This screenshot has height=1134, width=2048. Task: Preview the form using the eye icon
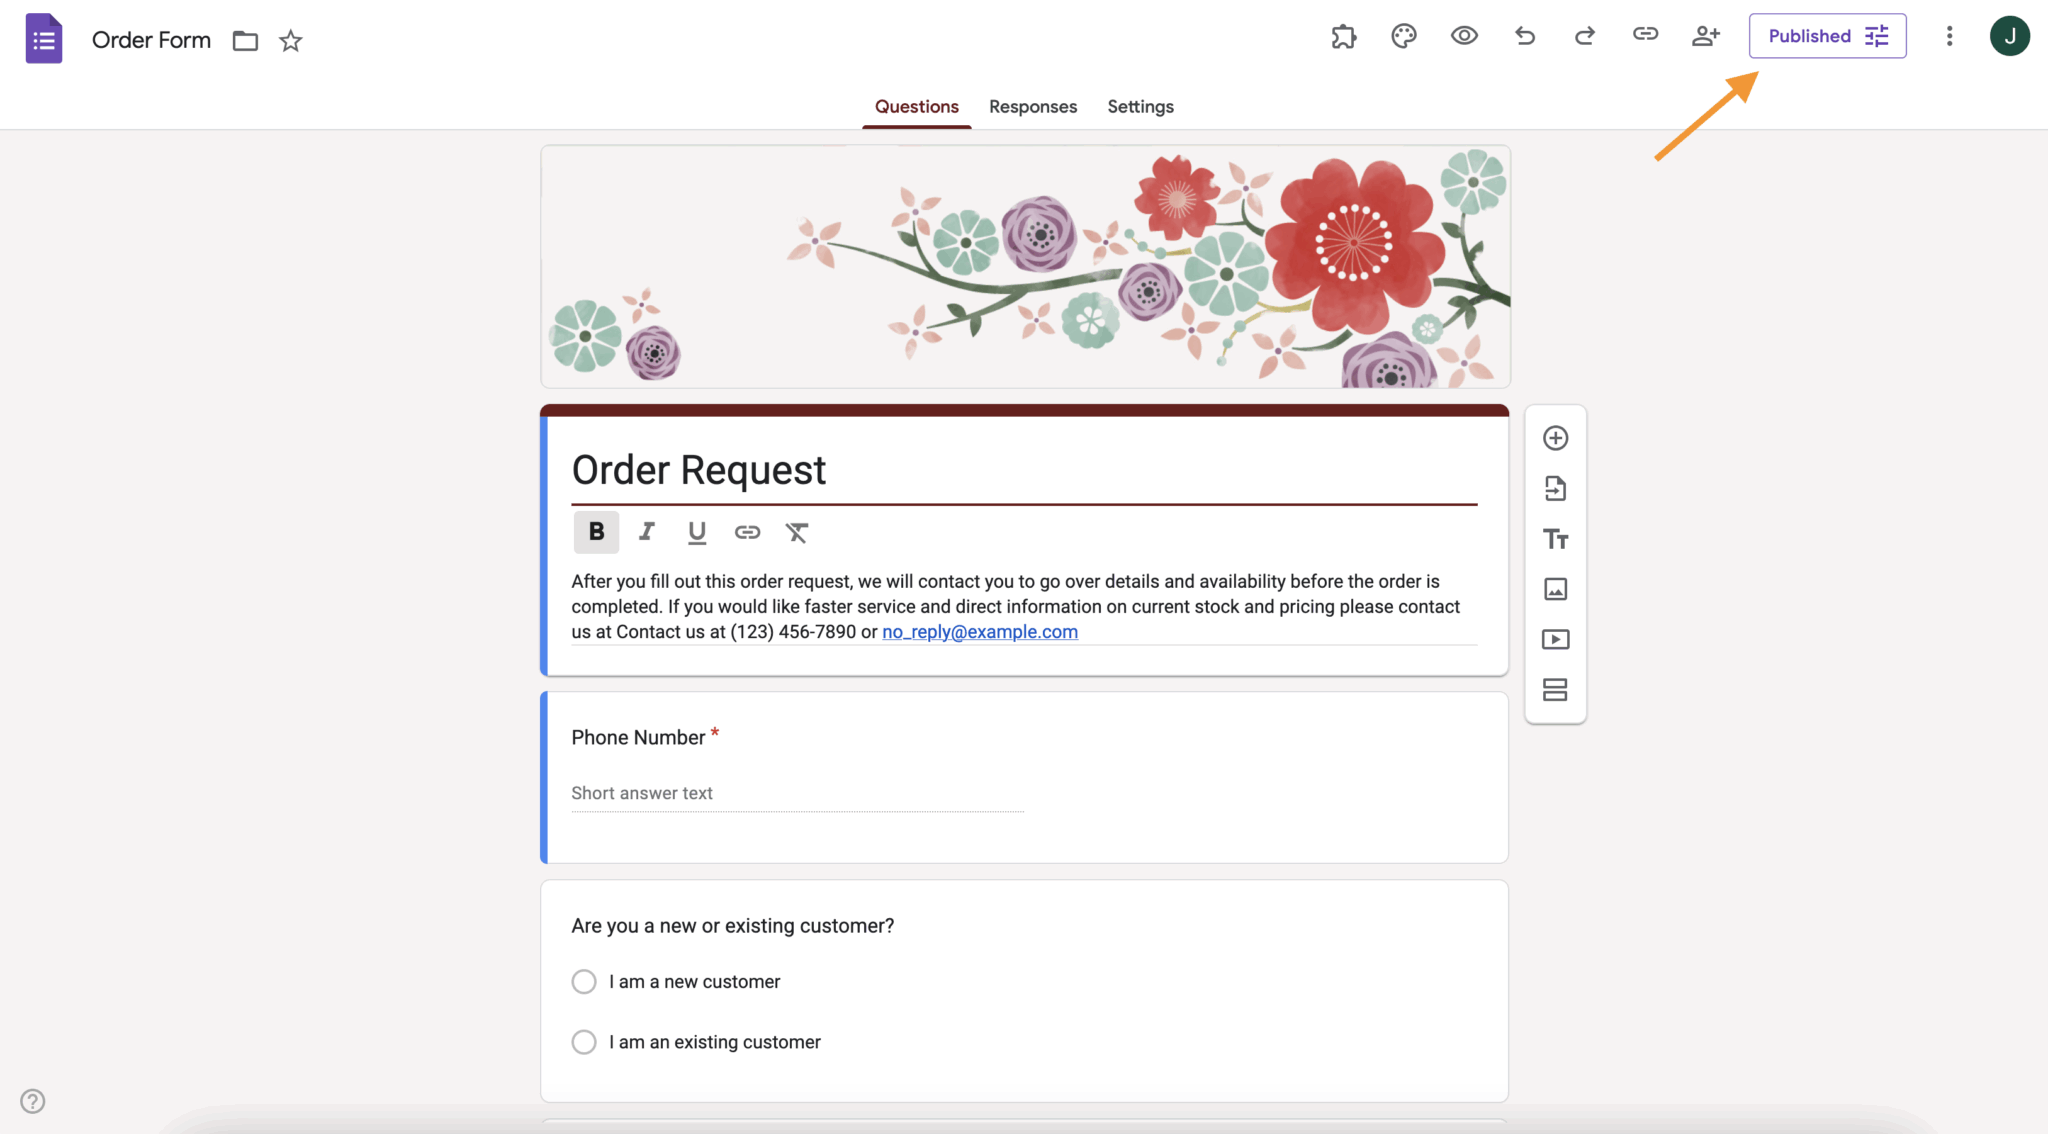[1464, 36]
